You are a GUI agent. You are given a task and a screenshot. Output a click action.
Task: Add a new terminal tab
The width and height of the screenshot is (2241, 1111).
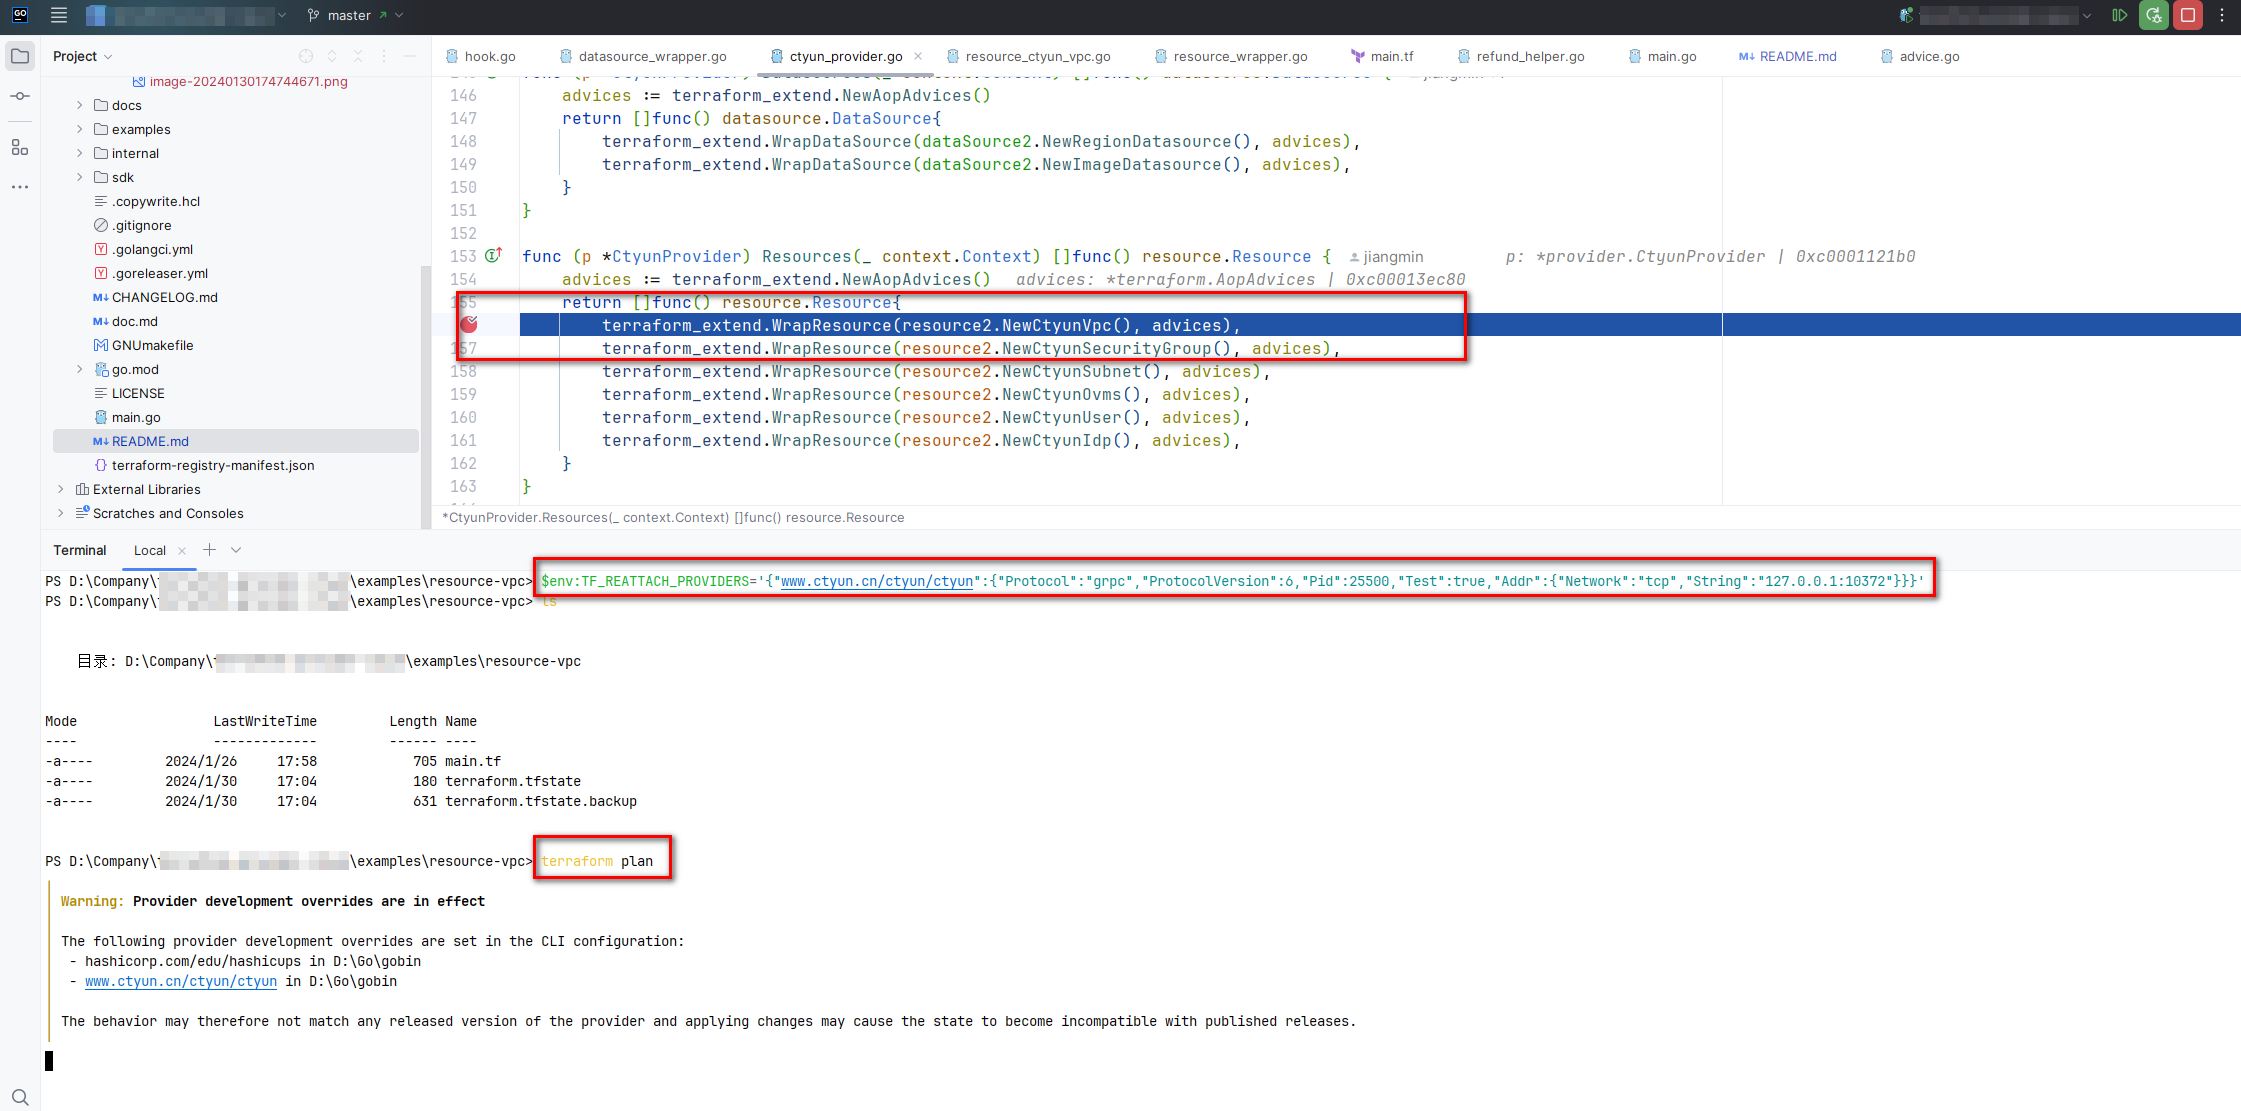(209, 550)
